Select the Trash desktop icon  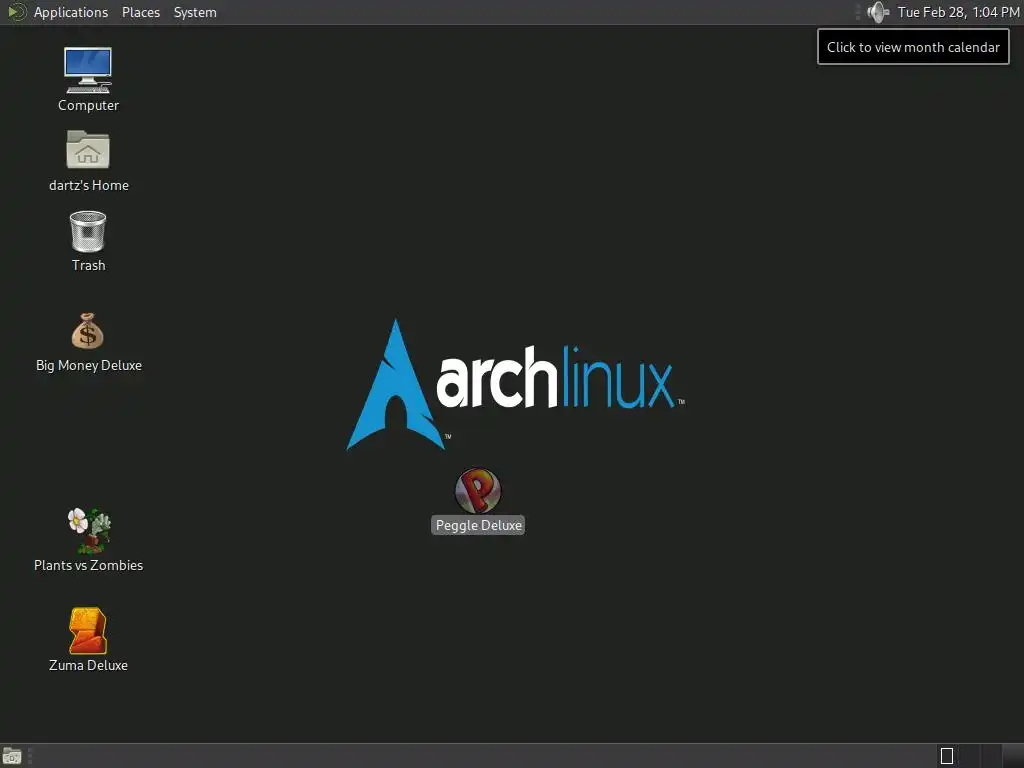[88, 231]
